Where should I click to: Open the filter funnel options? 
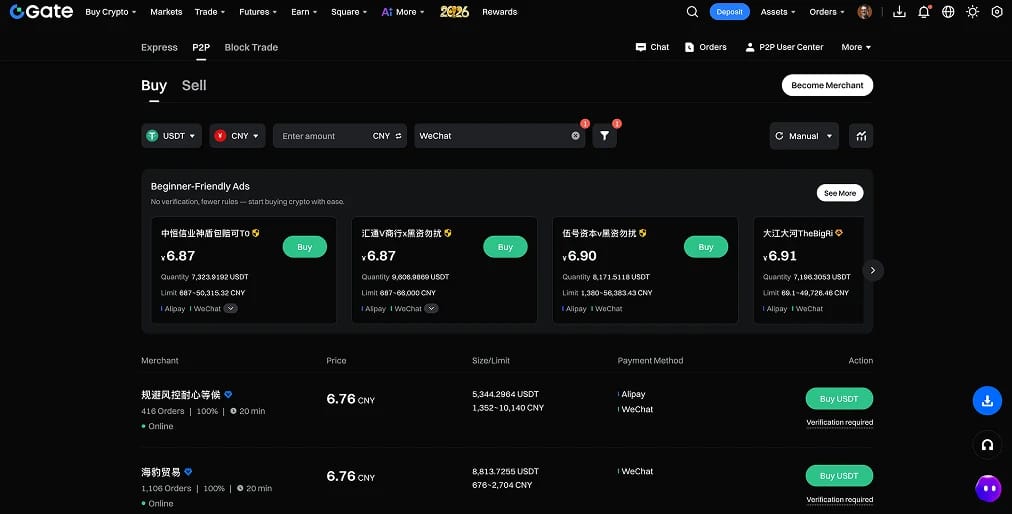[604, 136]
